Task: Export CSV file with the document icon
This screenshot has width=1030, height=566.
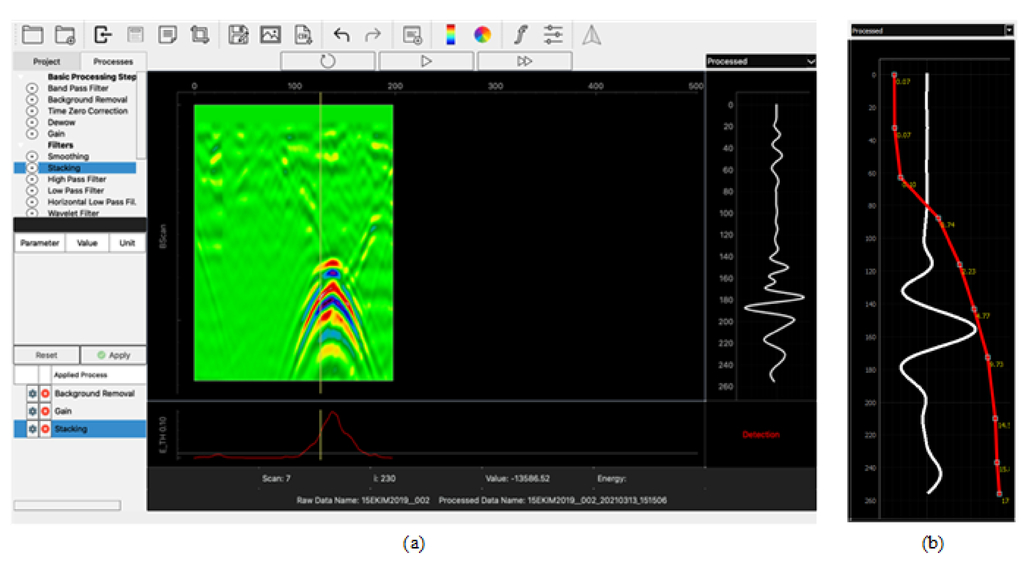Action: 303,34
